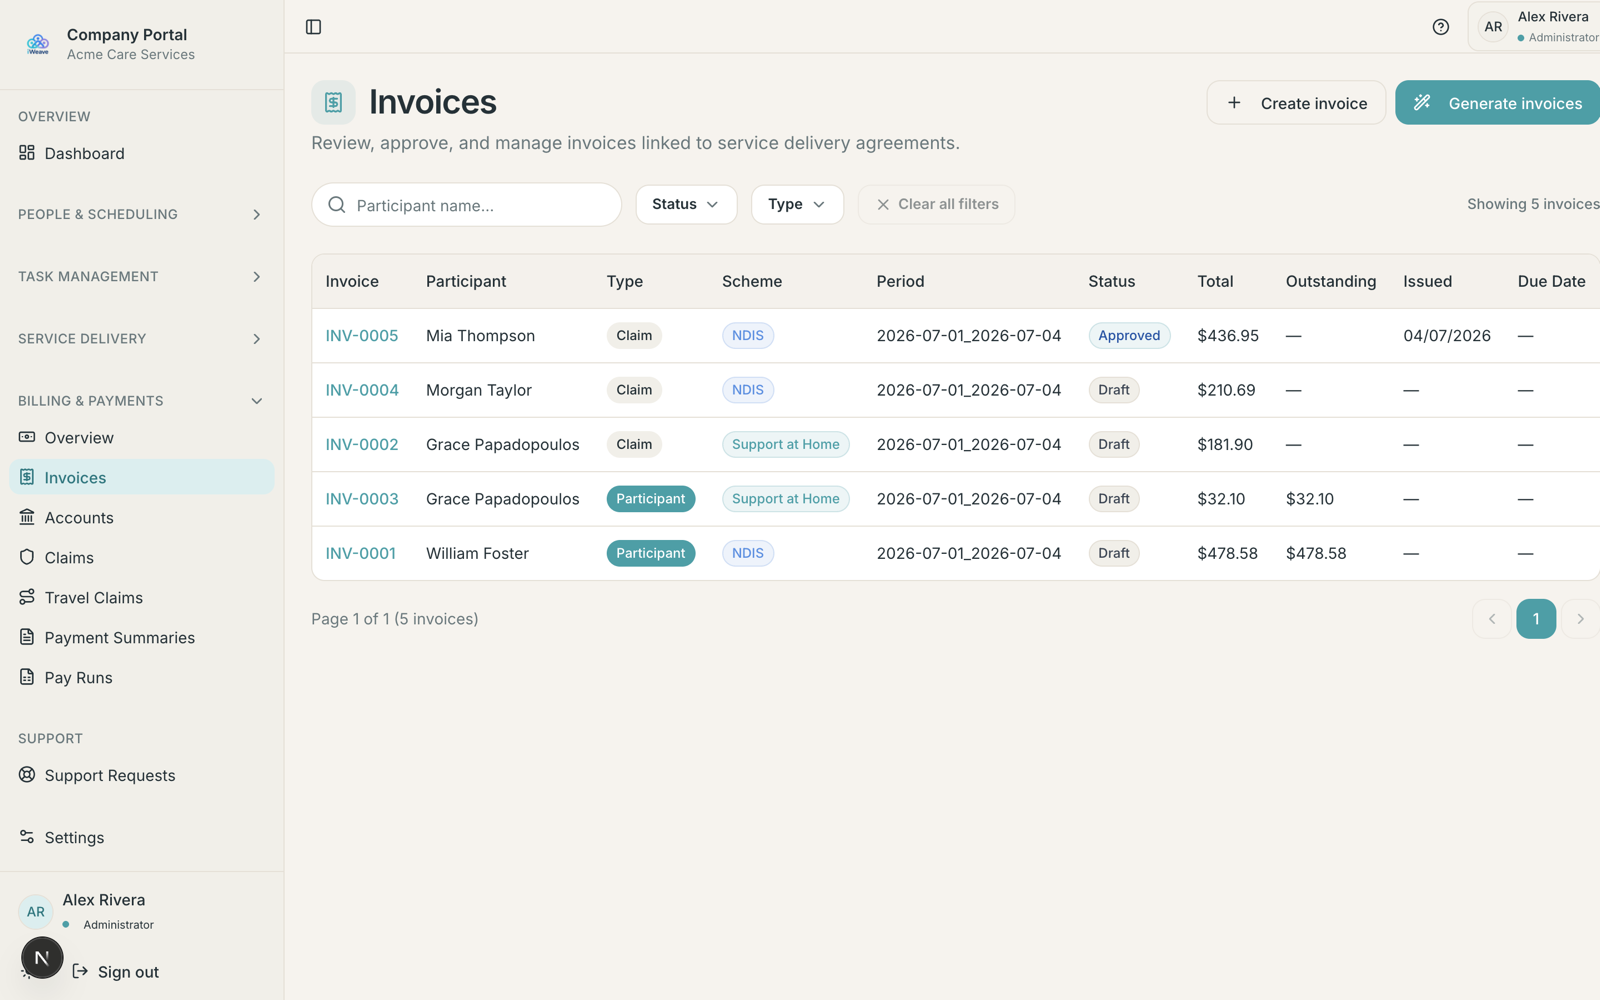Click the Payment Summaries document icon

click(x=27, y=637)
